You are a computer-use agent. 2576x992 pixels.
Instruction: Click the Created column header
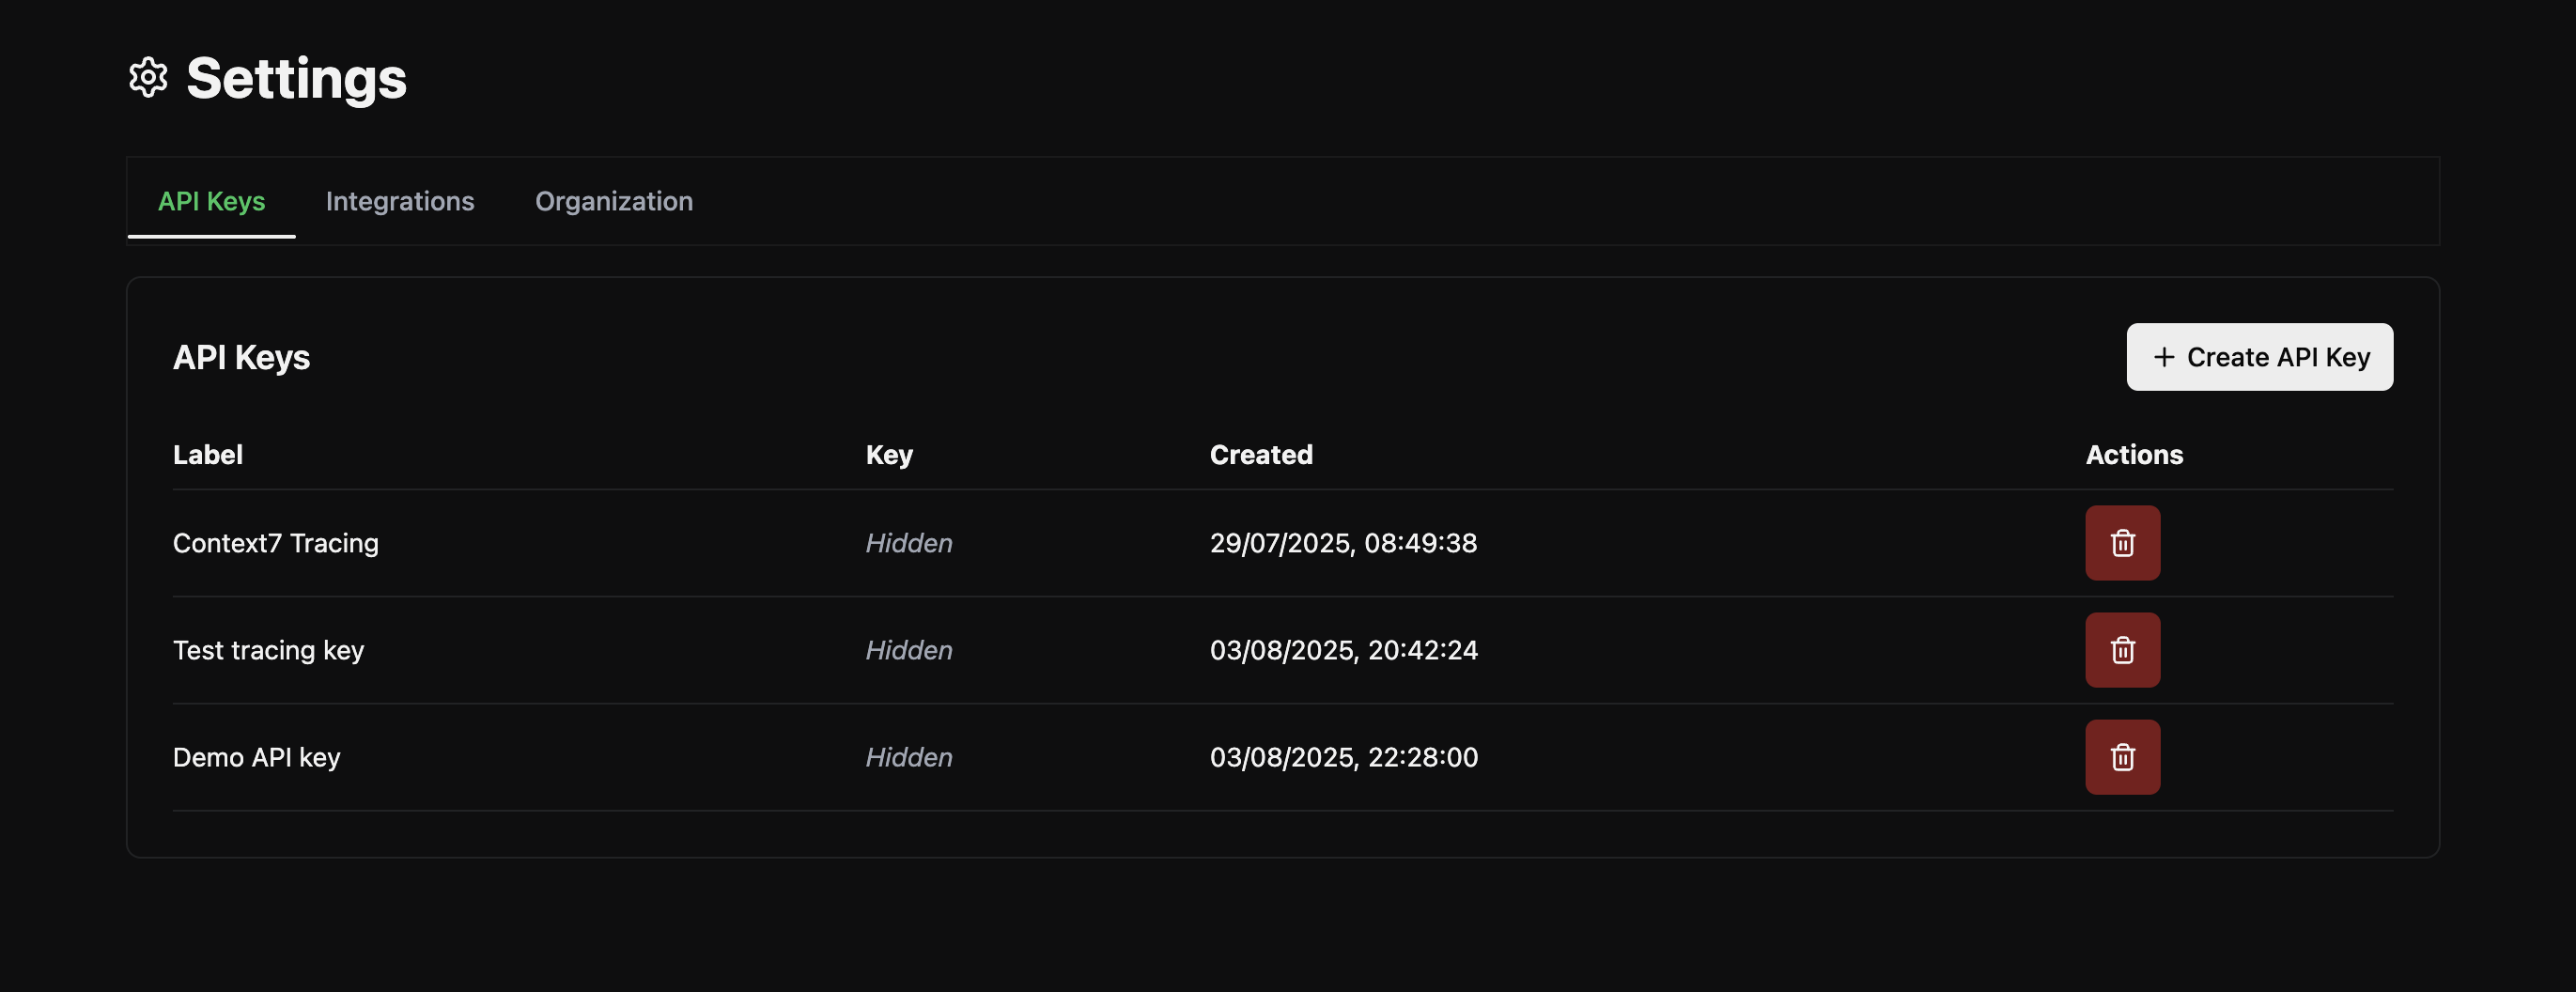[1261, 454]
